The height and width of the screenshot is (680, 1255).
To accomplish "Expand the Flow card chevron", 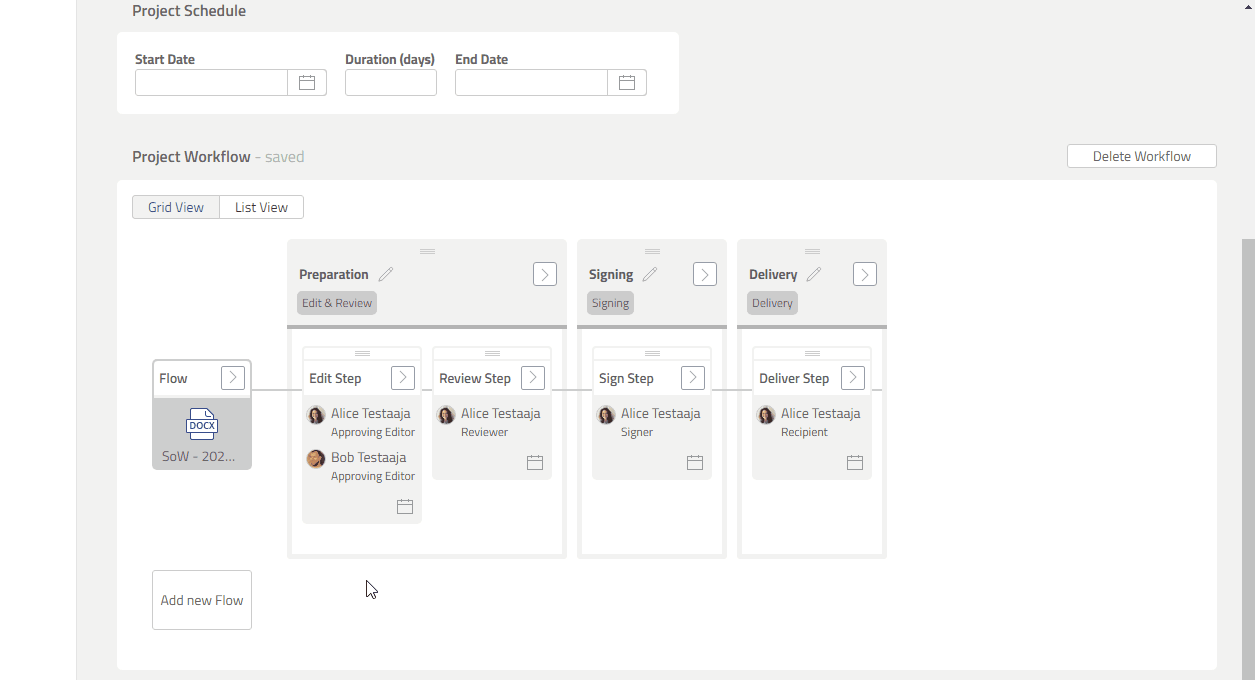I will pos(233,377).
